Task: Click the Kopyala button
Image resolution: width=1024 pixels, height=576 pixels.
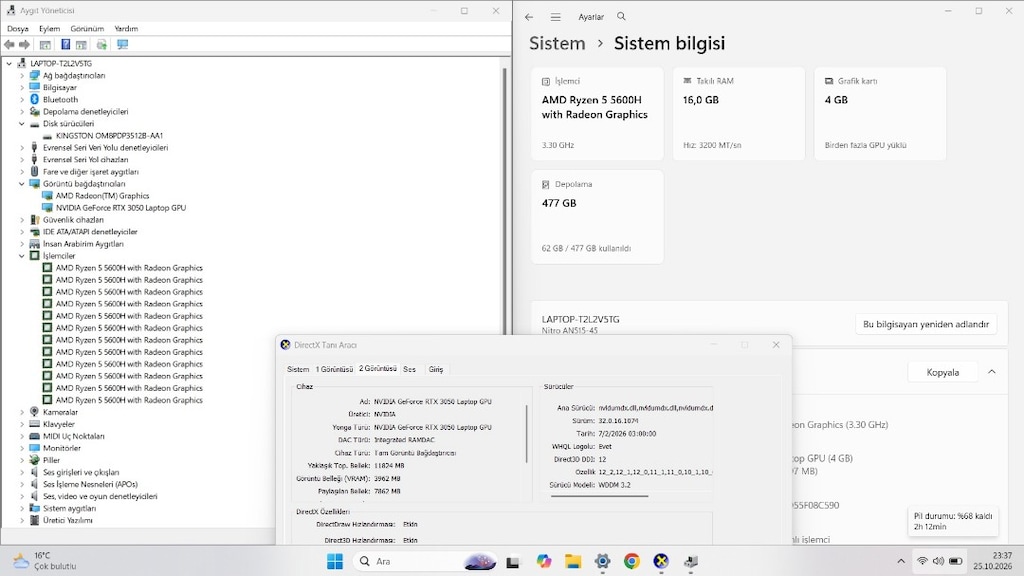Action: point(942,372)
